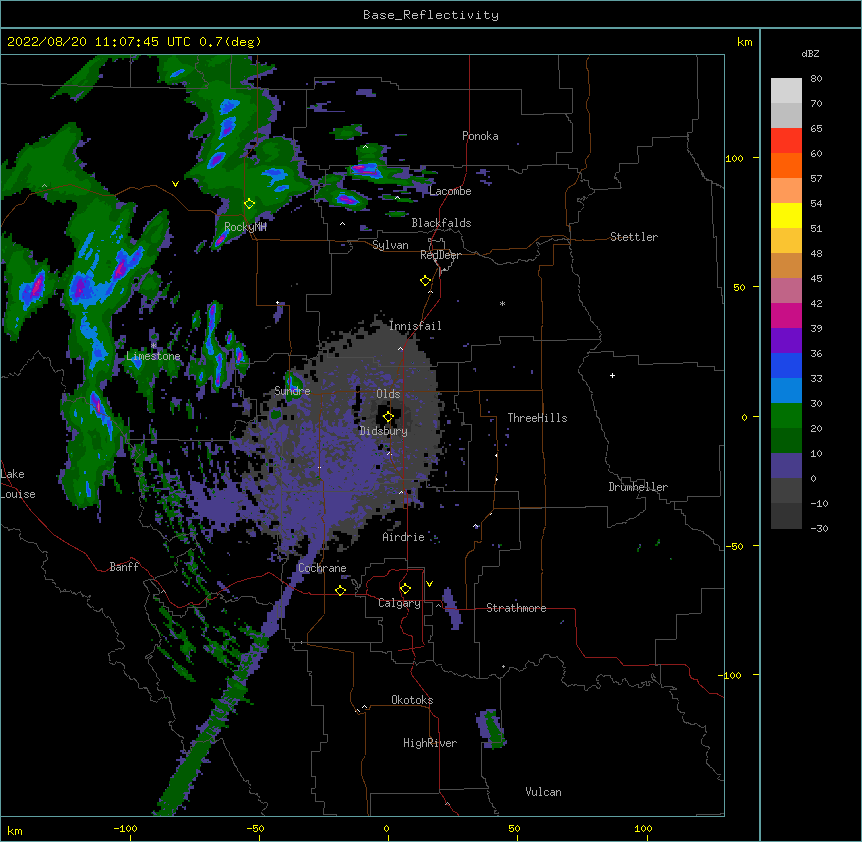Click horizontal axis tick label -50

coord(255,829)
